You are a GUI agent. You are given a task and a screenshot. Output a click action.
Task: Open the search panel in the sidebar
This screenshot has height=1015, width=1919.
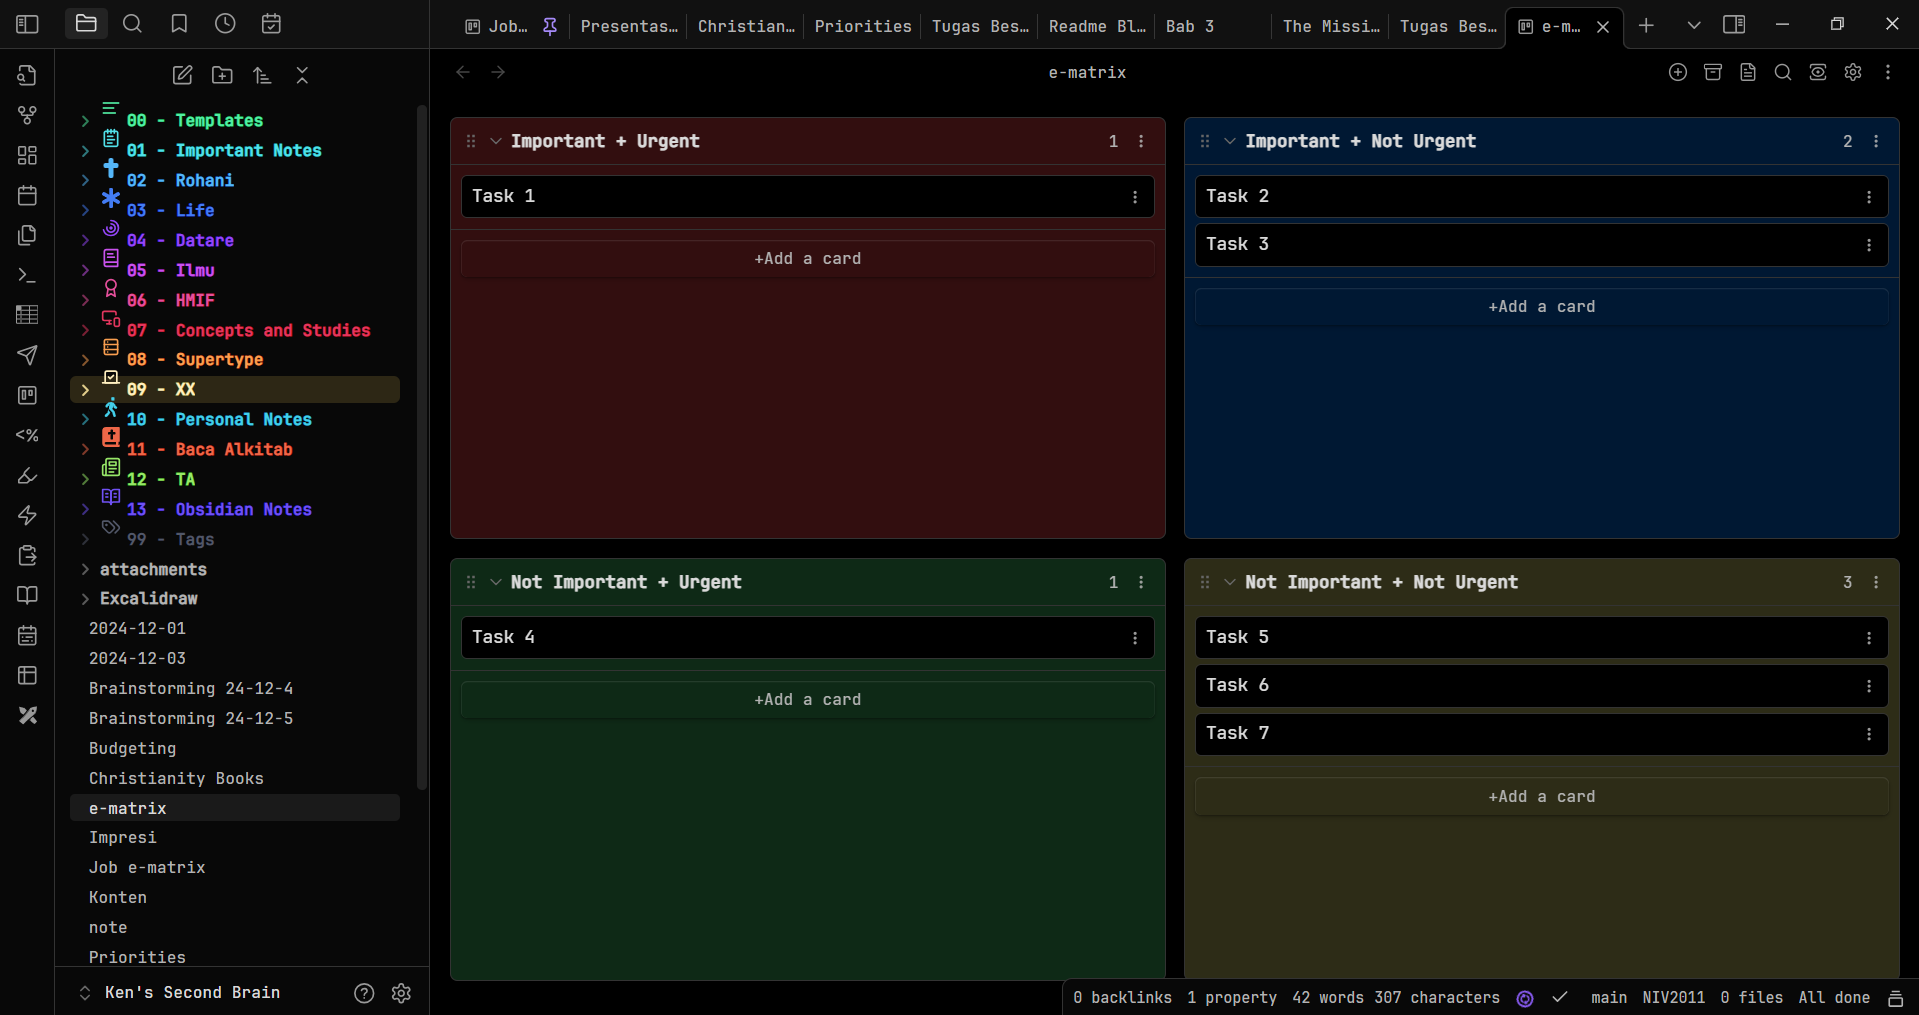click(132, 24)
